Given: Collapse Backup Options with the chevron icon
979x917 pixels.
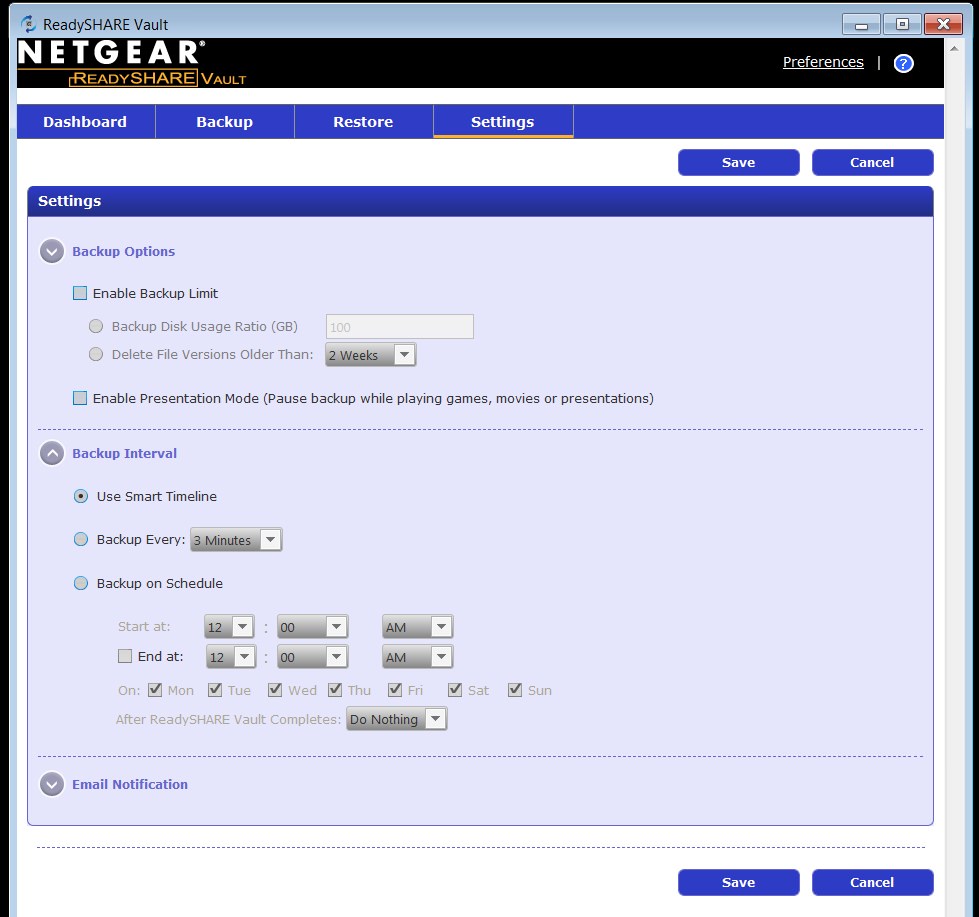Looking at the screenshot, I should [x=52, y=251].
